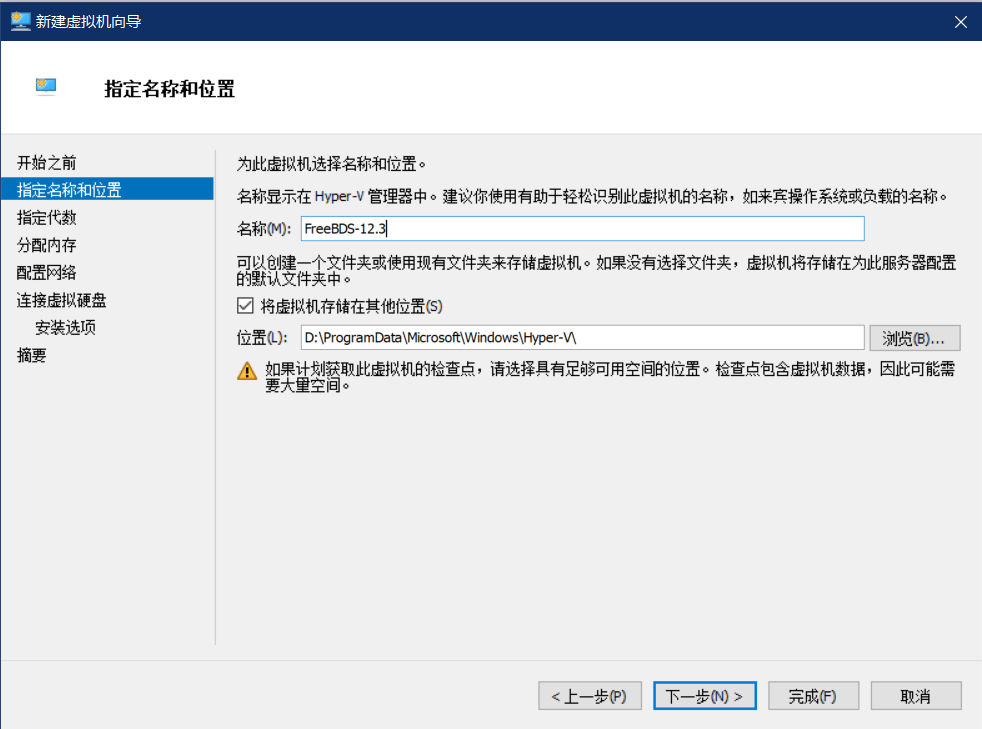Image resolution: width=982 pixels, height=729 pixels.
Task: Click the checkpoint warning message text
Action: point(609,376)
